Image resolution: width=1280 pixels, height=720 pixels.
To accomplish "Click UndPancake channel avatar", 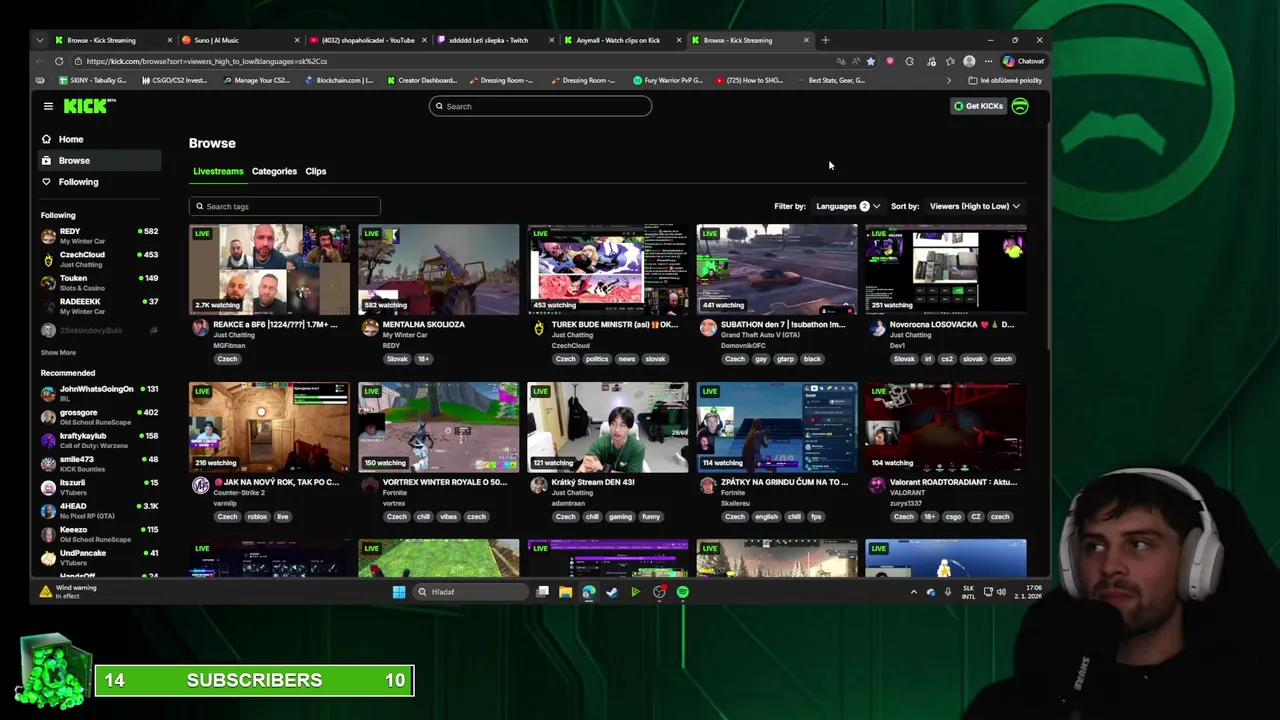I will [48, 557].
